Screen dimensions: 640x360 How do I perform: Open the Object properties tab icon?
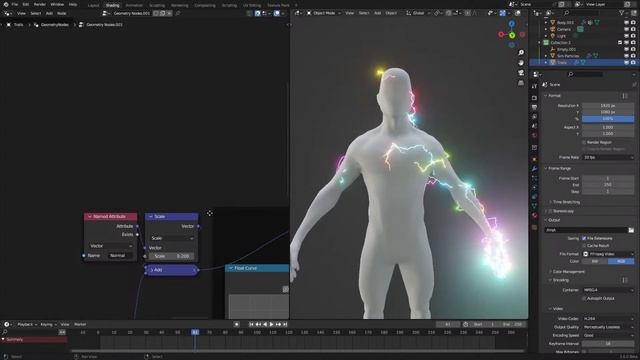(534, 159)
